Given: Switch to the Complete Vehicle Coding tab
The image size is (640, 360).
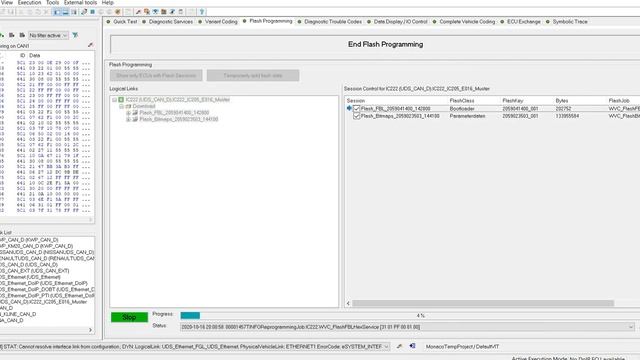Looking at the screenshot, I should 464,22.
